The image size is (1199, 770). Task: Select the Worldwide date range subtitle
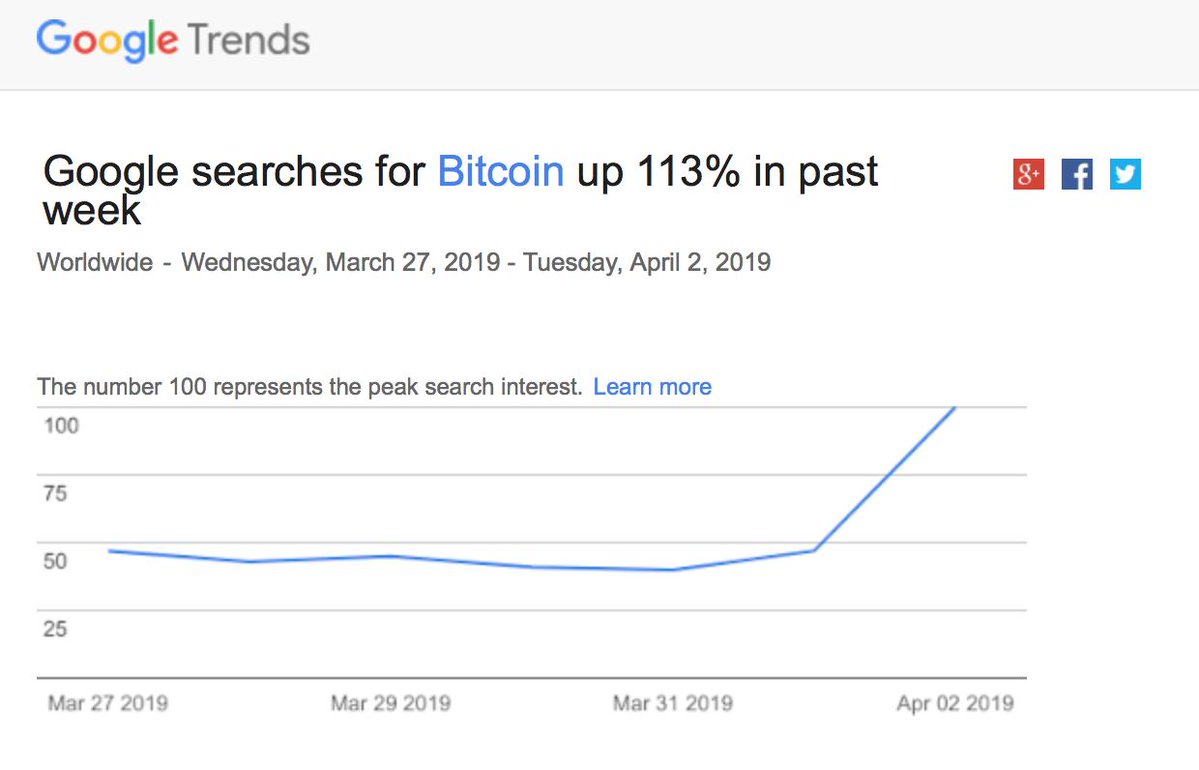coord(404,263)
